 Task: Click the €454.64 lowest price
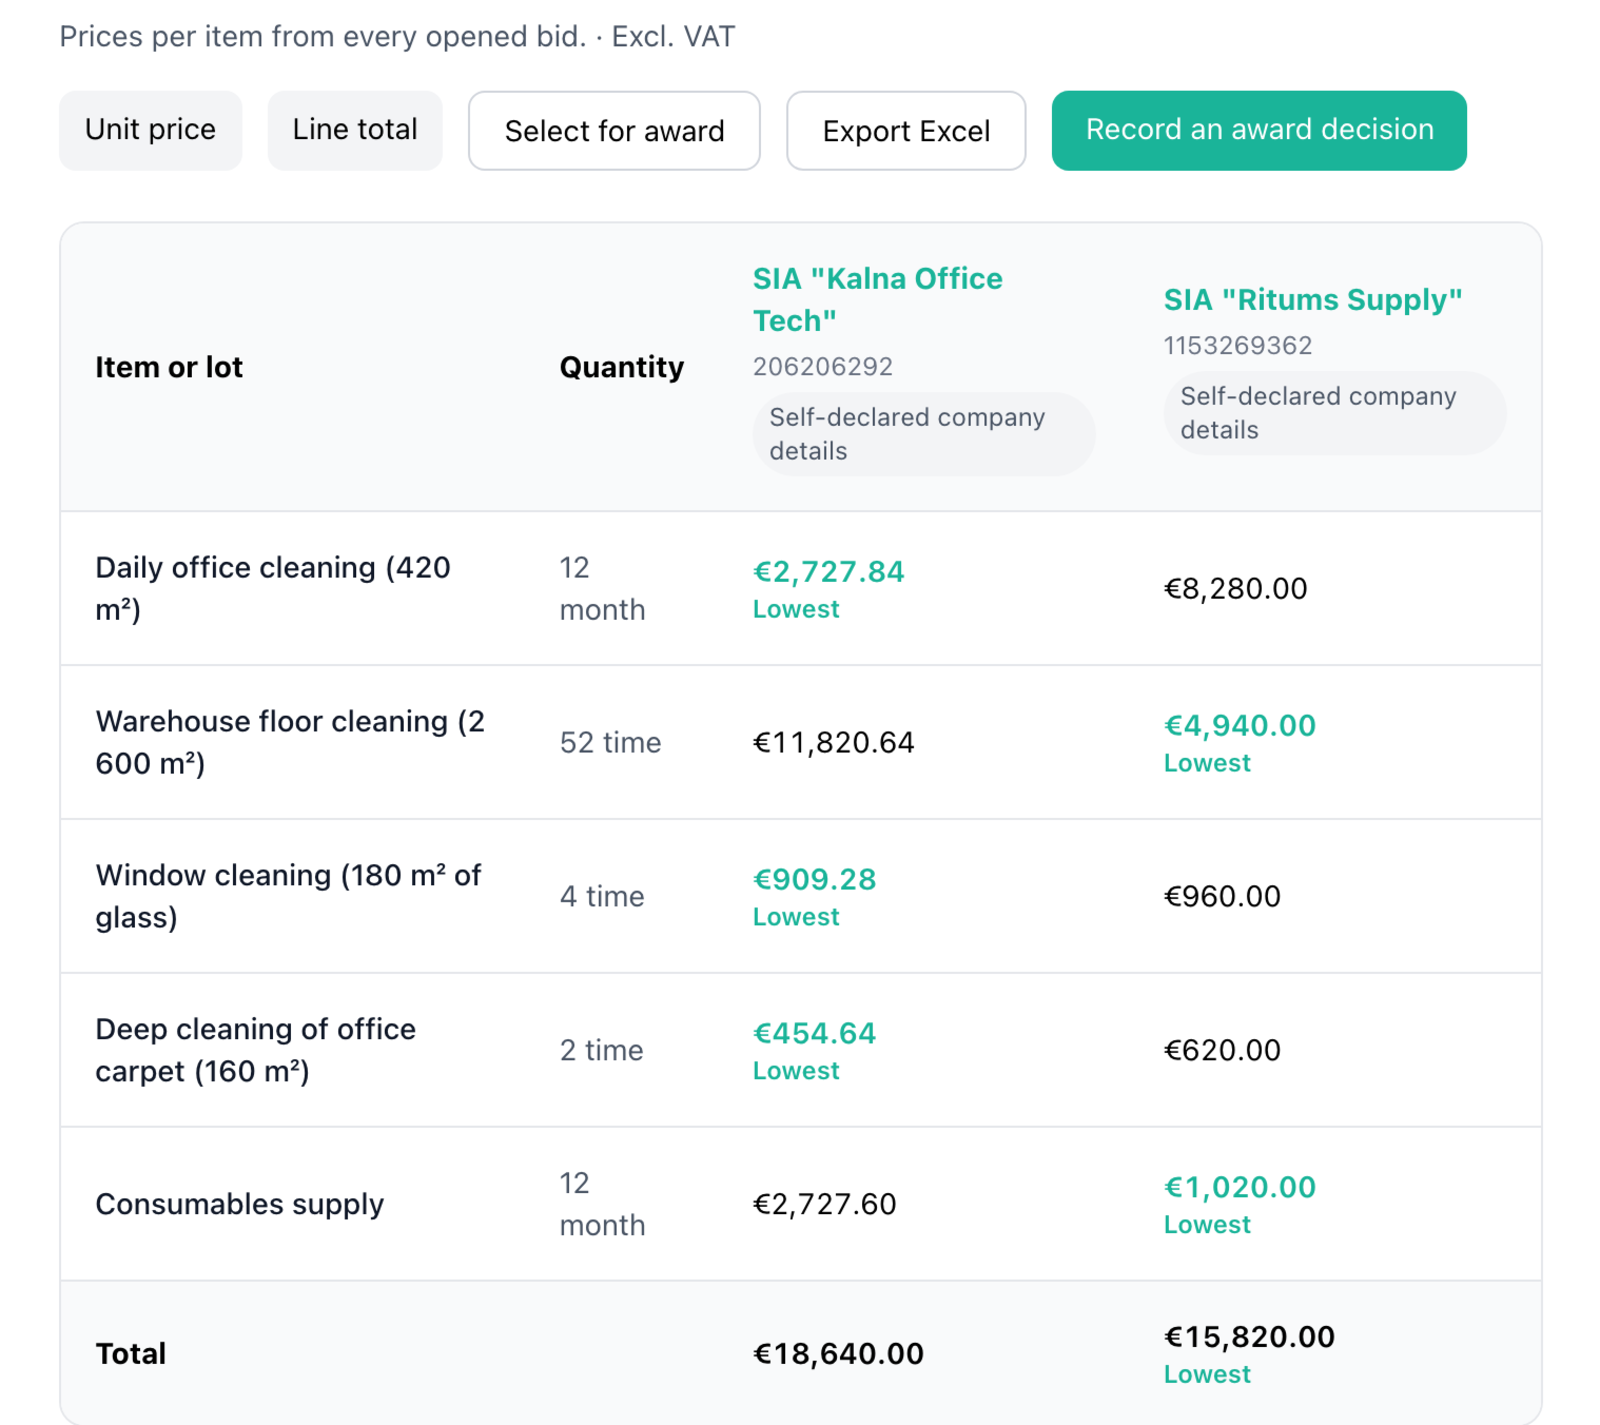click(814, 1034)
